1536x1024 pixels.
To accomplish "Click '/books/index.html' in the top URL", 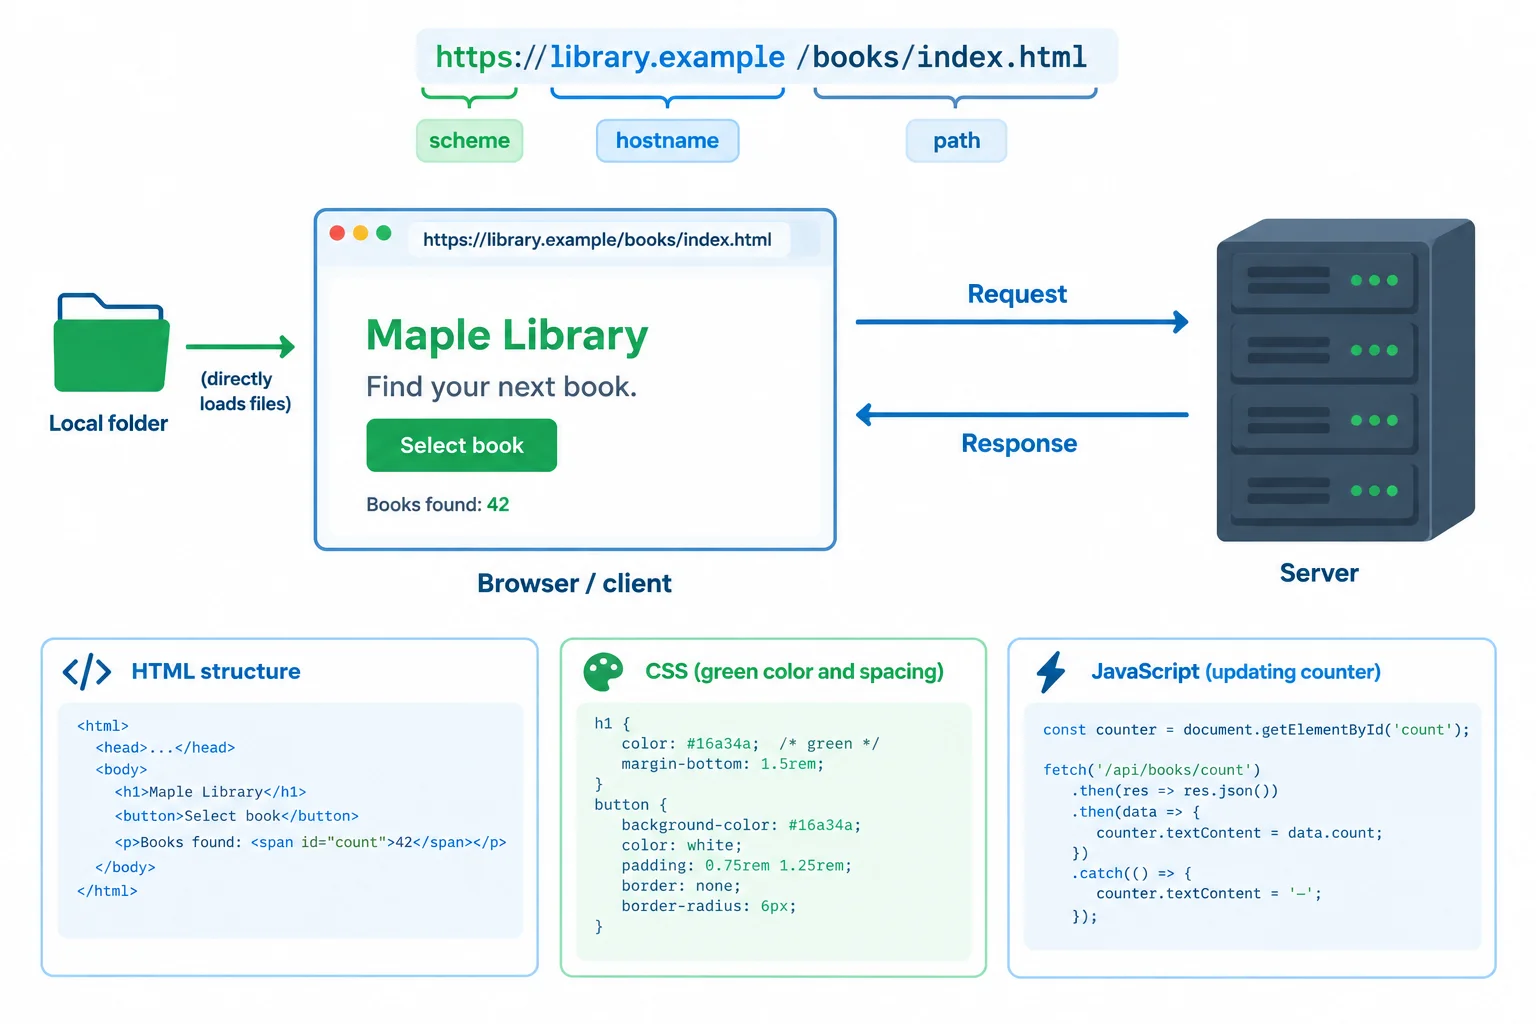I will click(942, 57).
